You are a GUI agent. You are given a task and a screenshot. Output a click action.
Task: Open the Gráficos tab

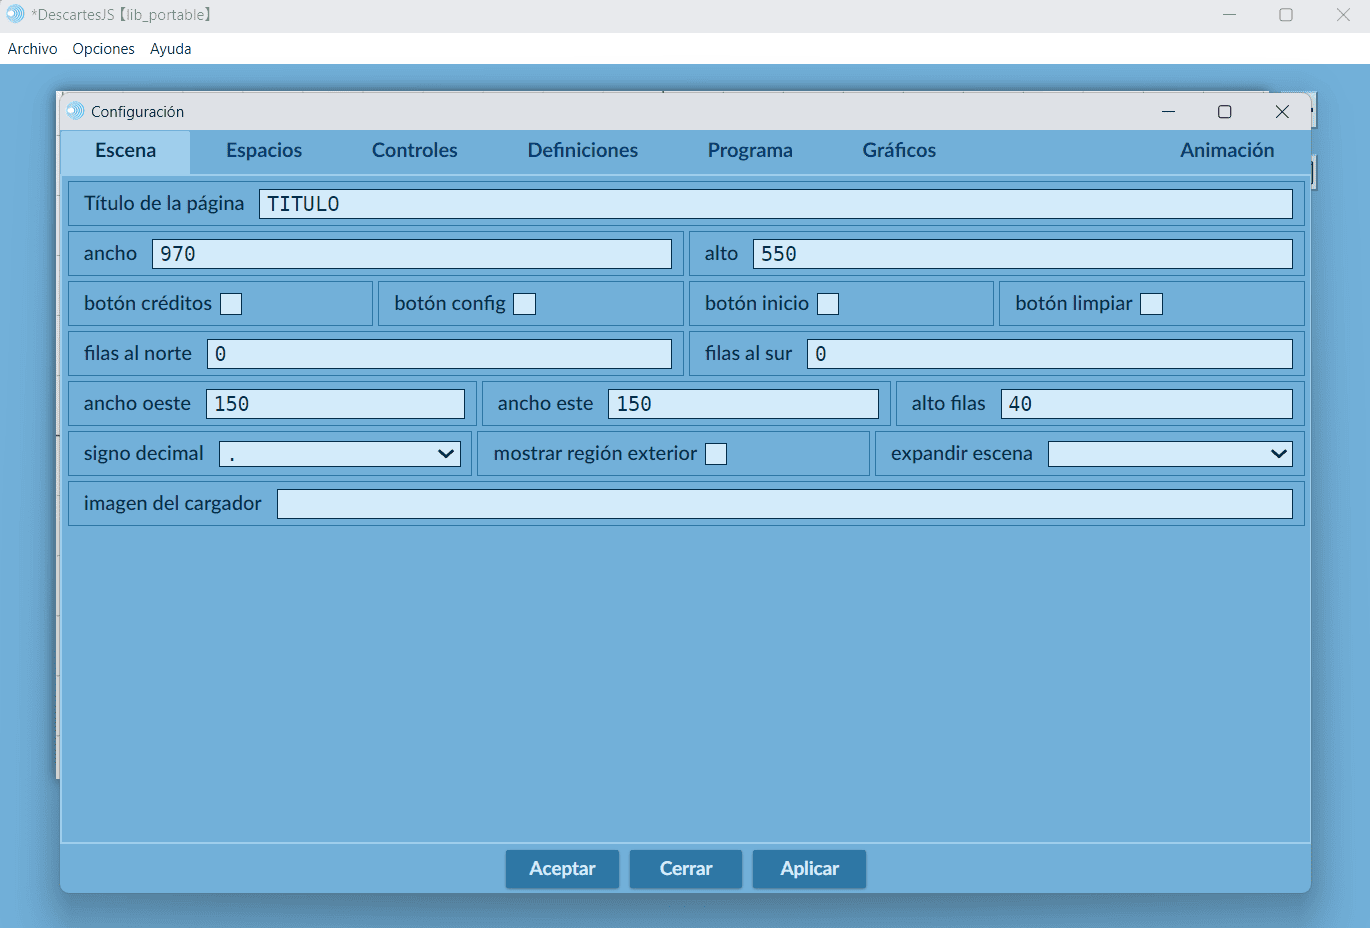899,151
